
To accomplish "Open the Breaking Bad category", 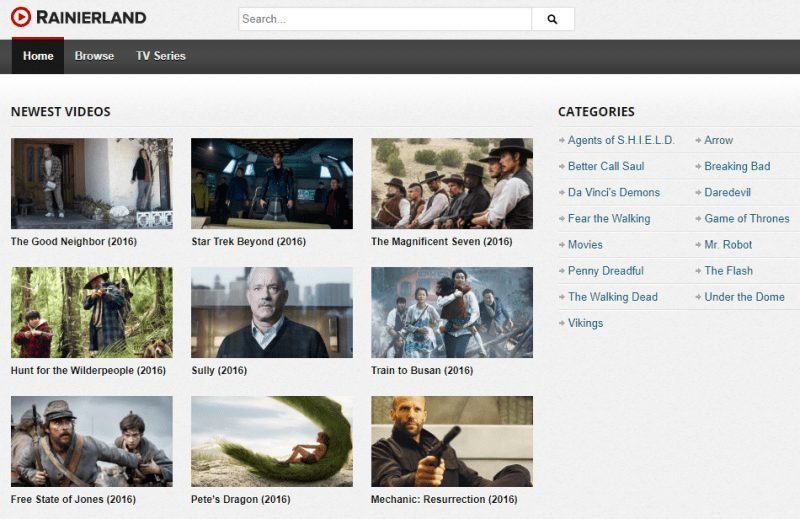I will 737,166.
